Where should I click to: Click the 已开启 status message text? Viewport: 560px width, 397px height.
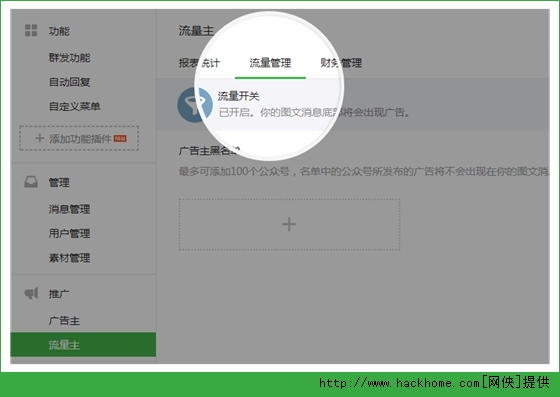(314, 113)
